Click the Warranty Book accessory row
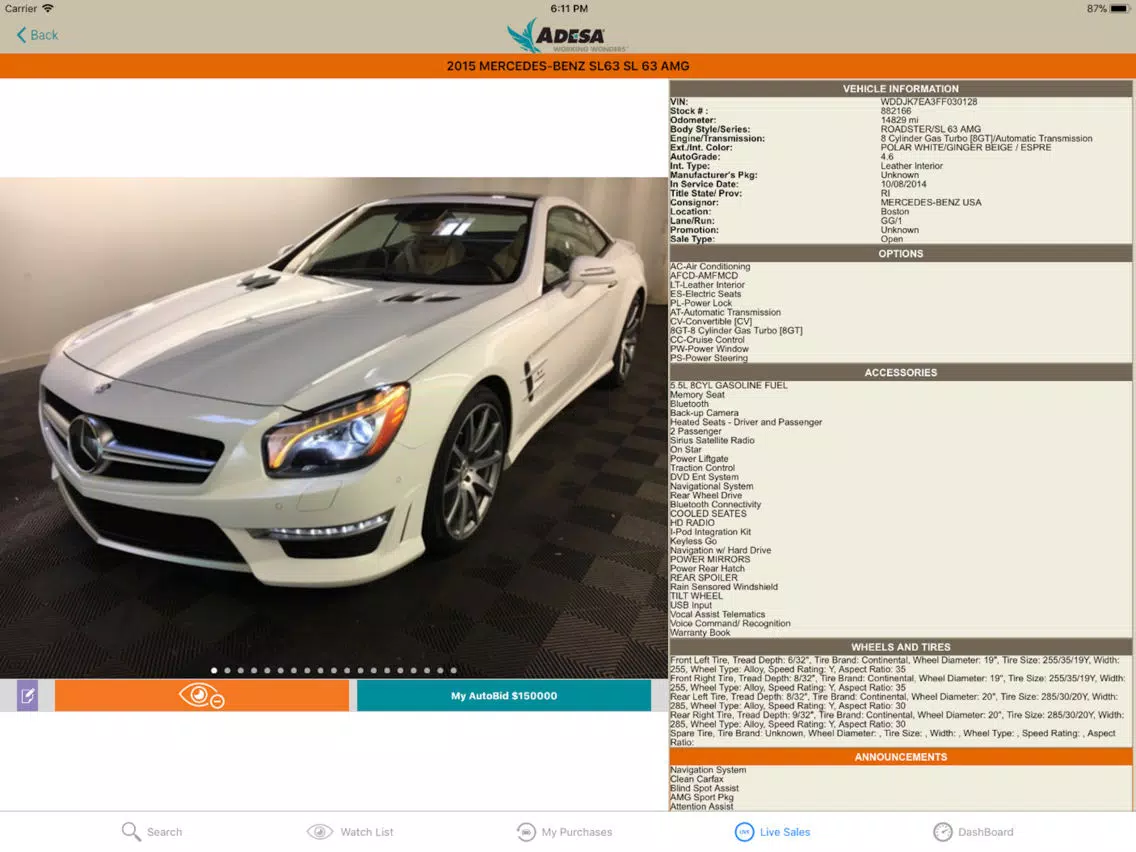 pyautogui.click(x=700, y=632)
